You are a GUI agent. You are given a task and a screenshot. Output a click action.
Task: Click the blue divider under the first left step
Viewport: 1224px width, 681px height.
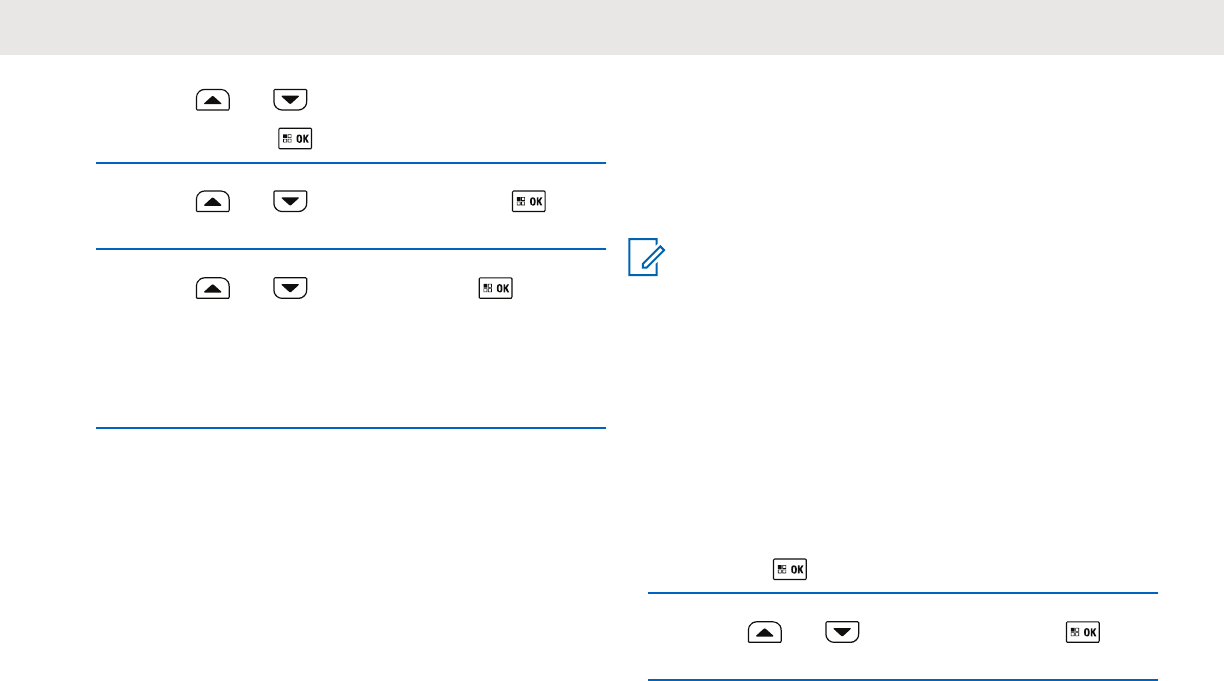(351, 163)
